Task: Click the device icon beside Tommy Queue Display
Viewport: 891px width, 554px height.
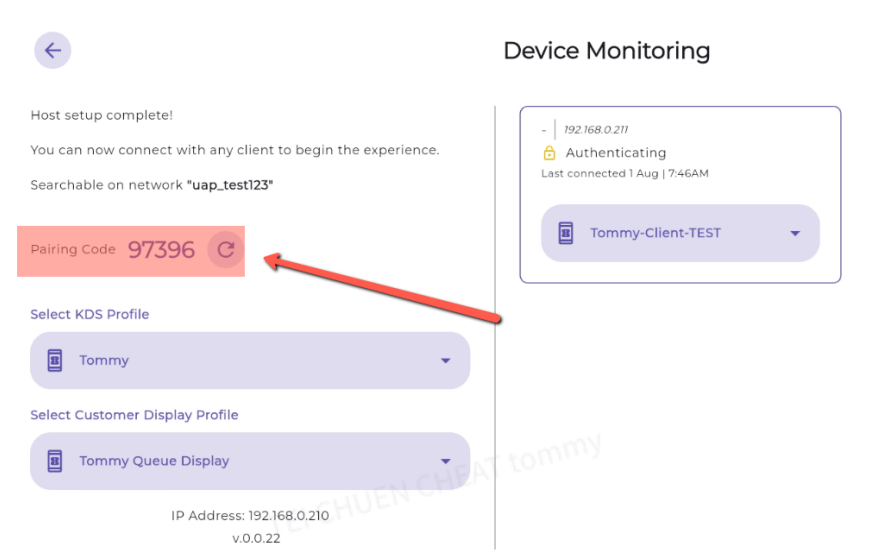Action: pos(56,461)
